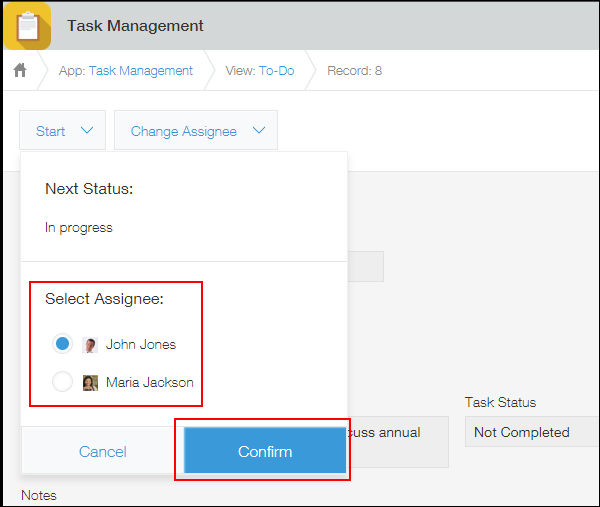Cancel the status change popup

[x=102, y=452]
